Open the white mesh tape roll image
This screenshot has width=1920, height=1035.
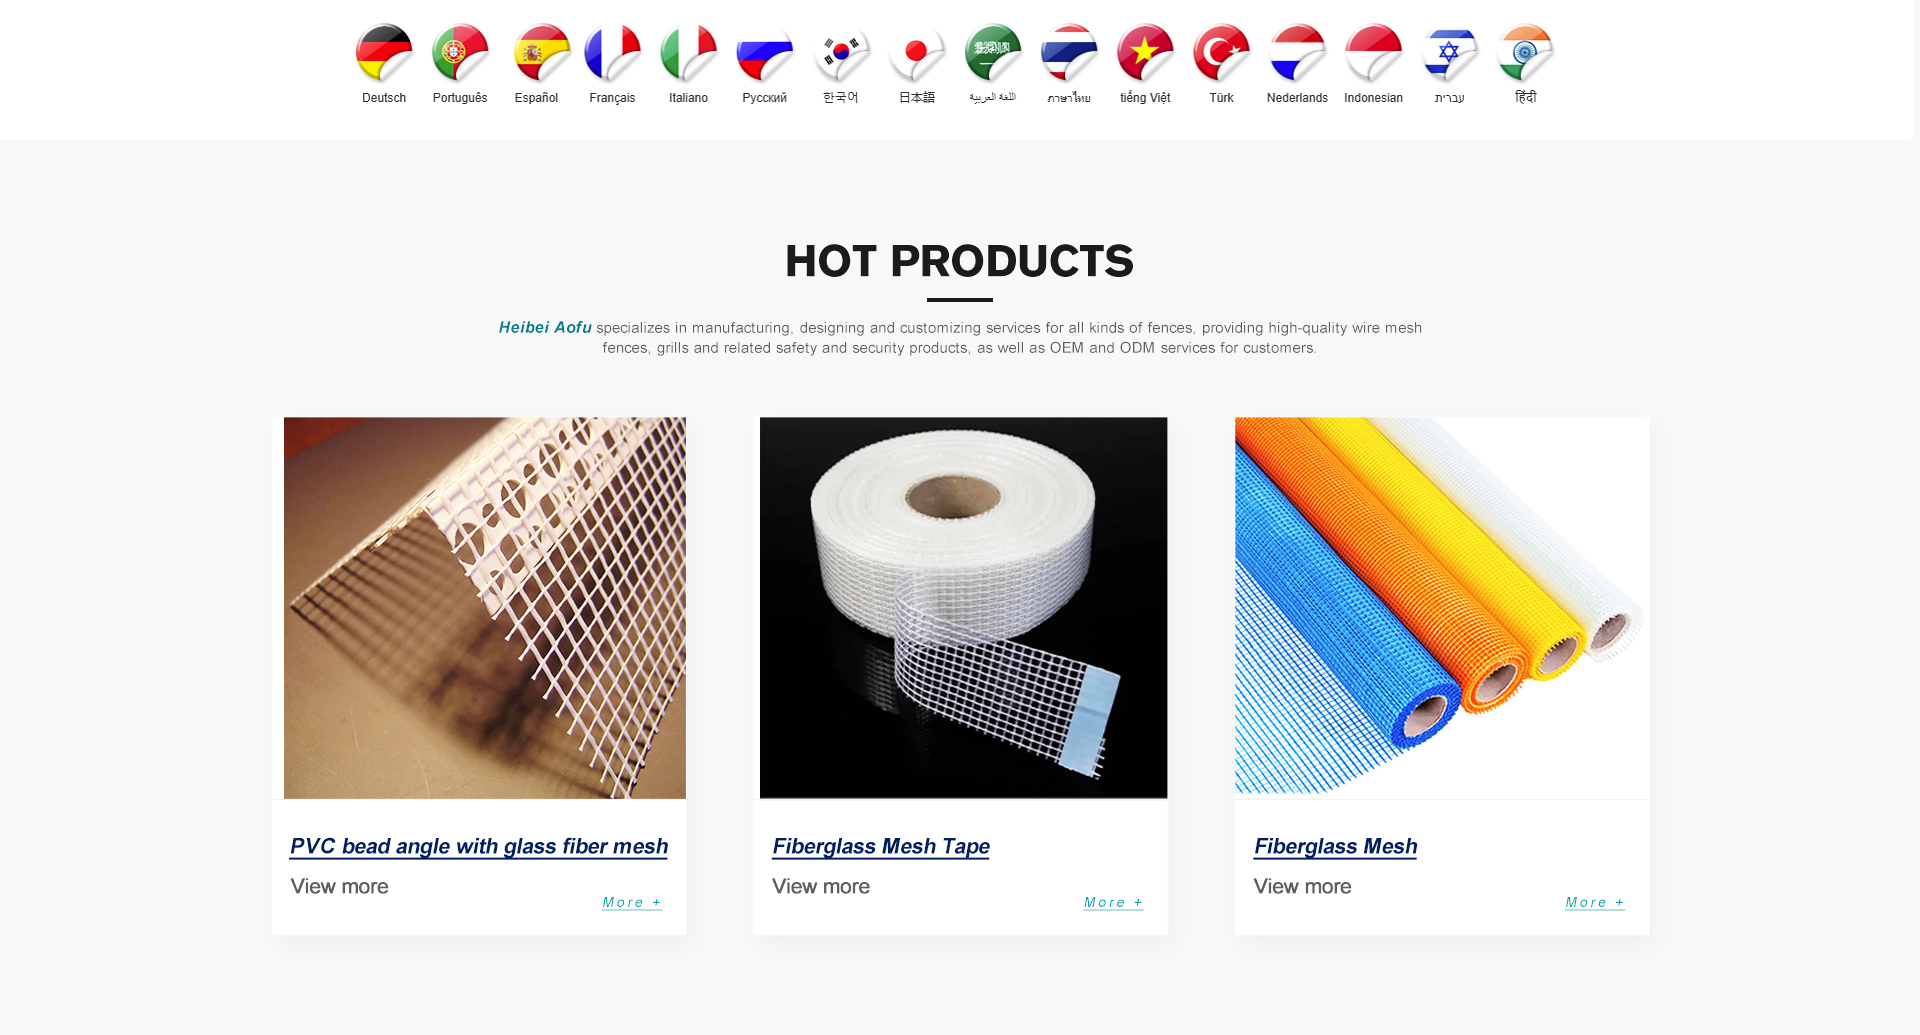click(963, 608)
